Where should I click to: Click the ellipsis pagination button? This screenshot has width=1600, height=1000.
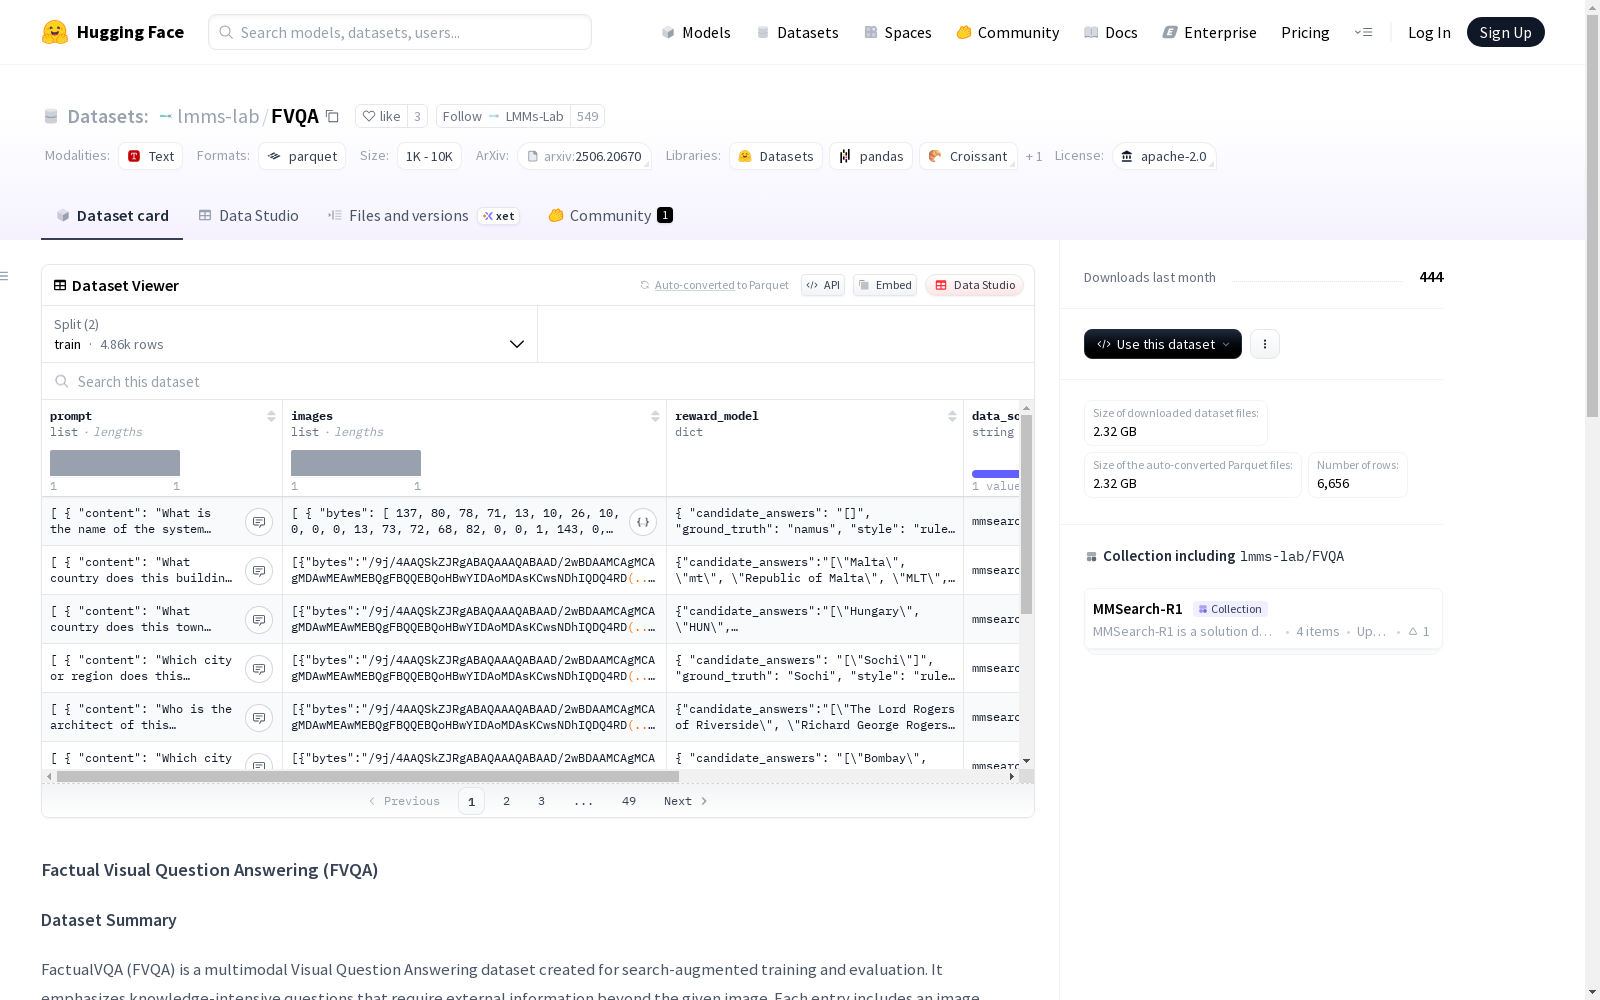point(584,801)
